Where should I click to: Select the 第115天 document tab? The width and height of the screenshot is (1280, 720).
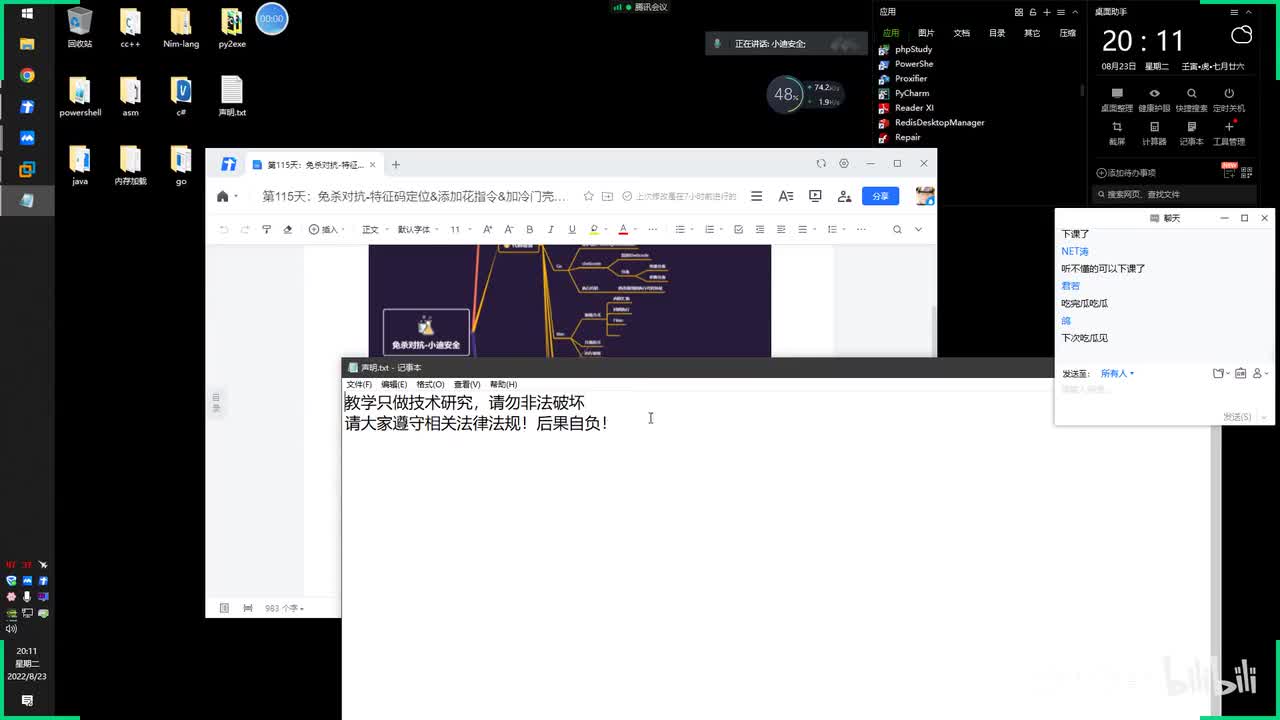(313, 165)
